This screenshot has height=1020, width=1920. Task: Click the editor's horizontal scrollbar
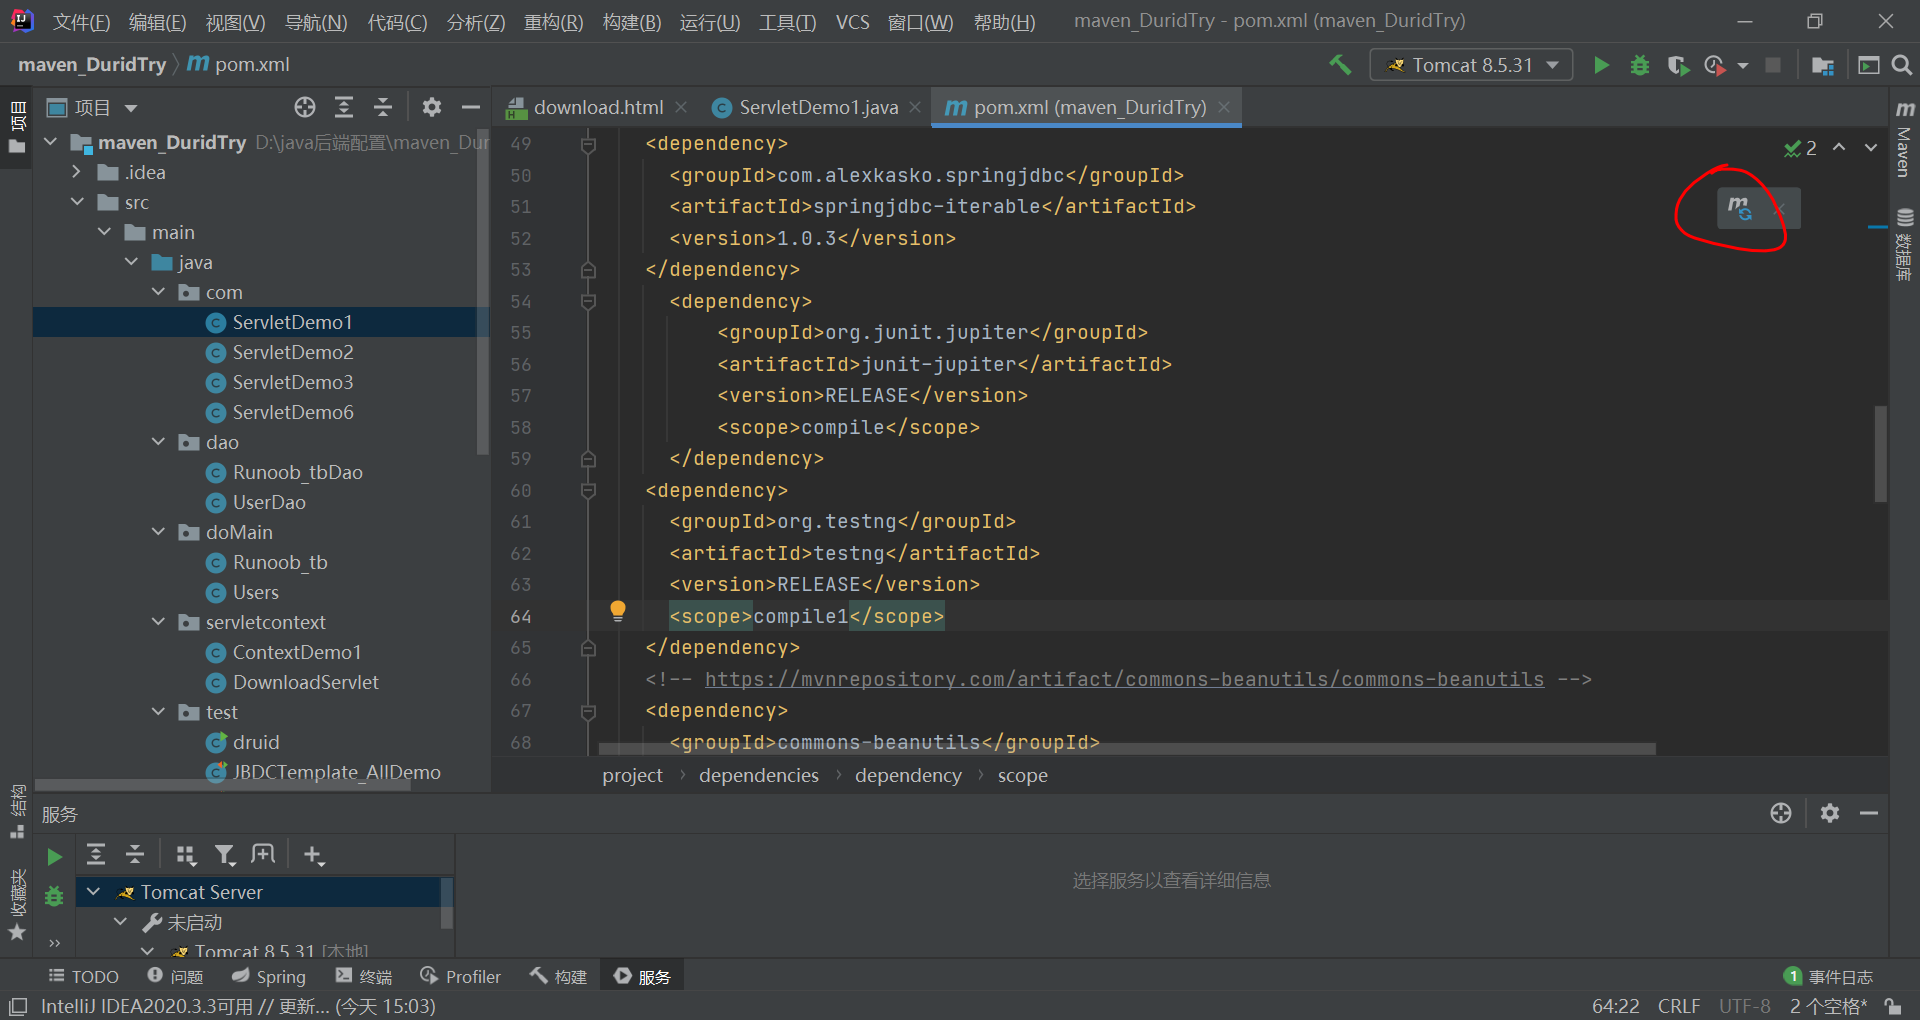click(x=1127, y=749)
